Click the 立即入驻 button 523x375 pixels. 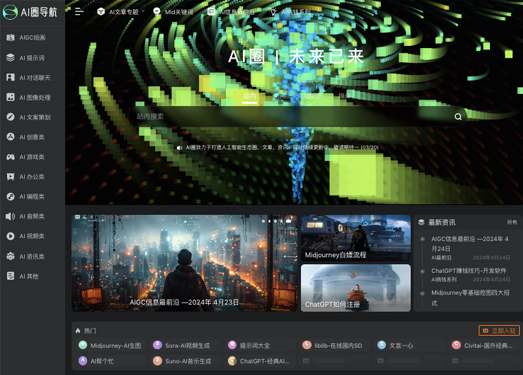(x=499, y=331)
